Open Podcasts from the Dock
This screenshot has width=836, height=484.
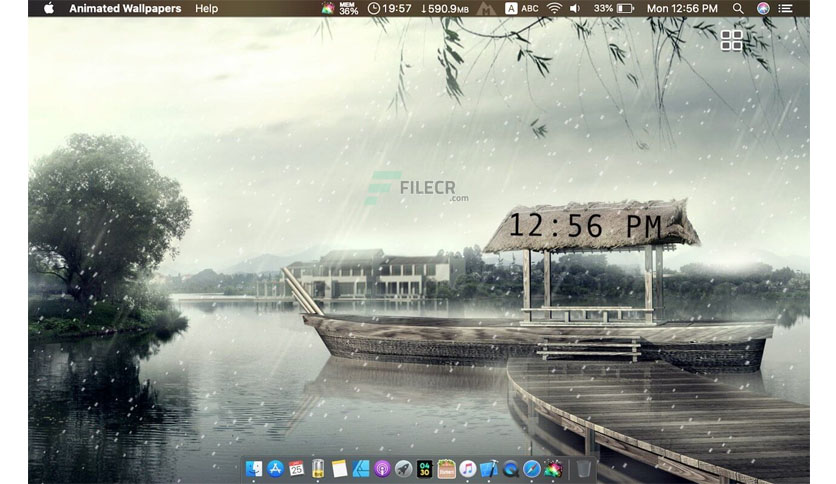tap(382, 469)
